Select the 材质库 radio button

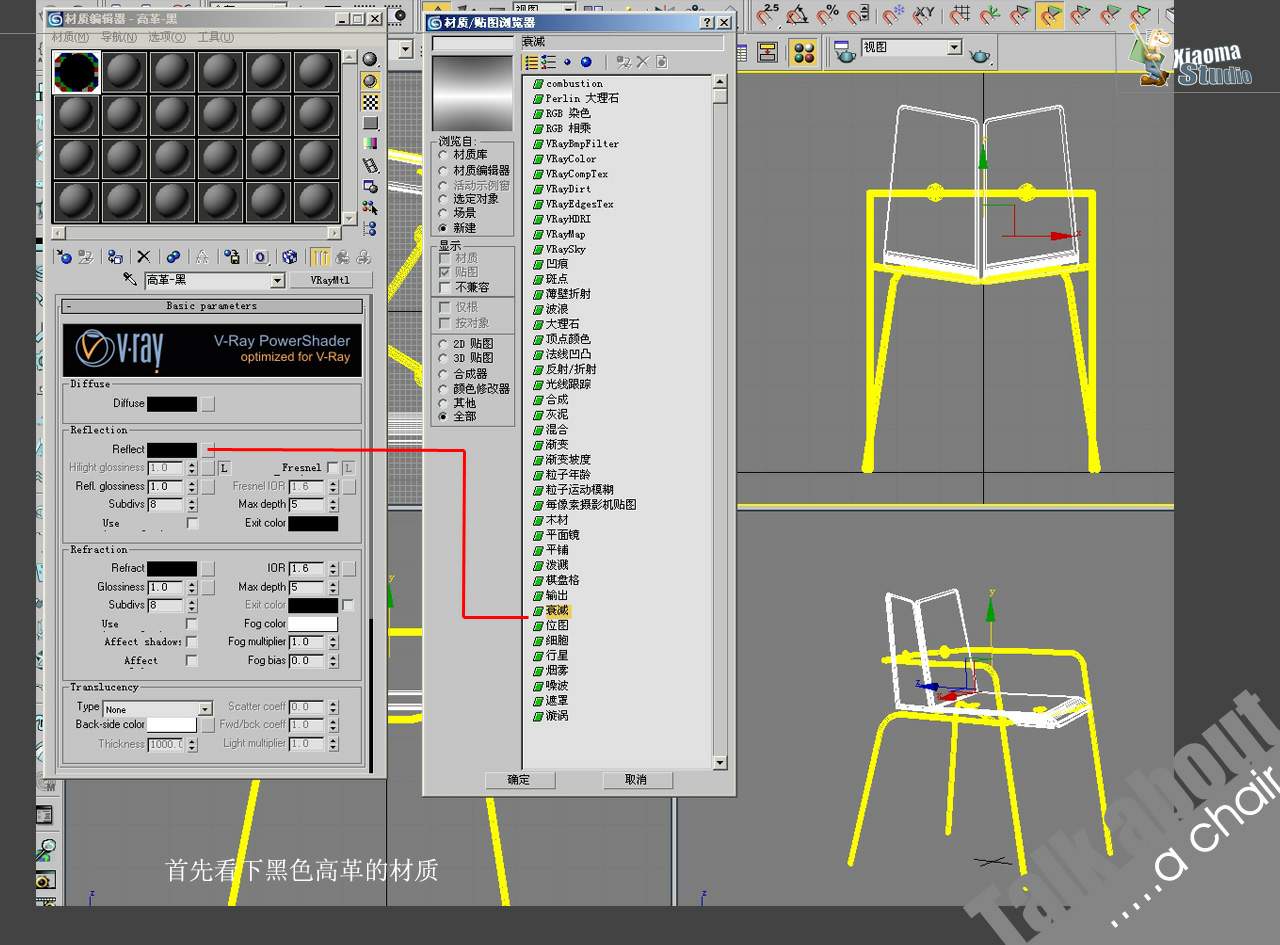[444, 156]
